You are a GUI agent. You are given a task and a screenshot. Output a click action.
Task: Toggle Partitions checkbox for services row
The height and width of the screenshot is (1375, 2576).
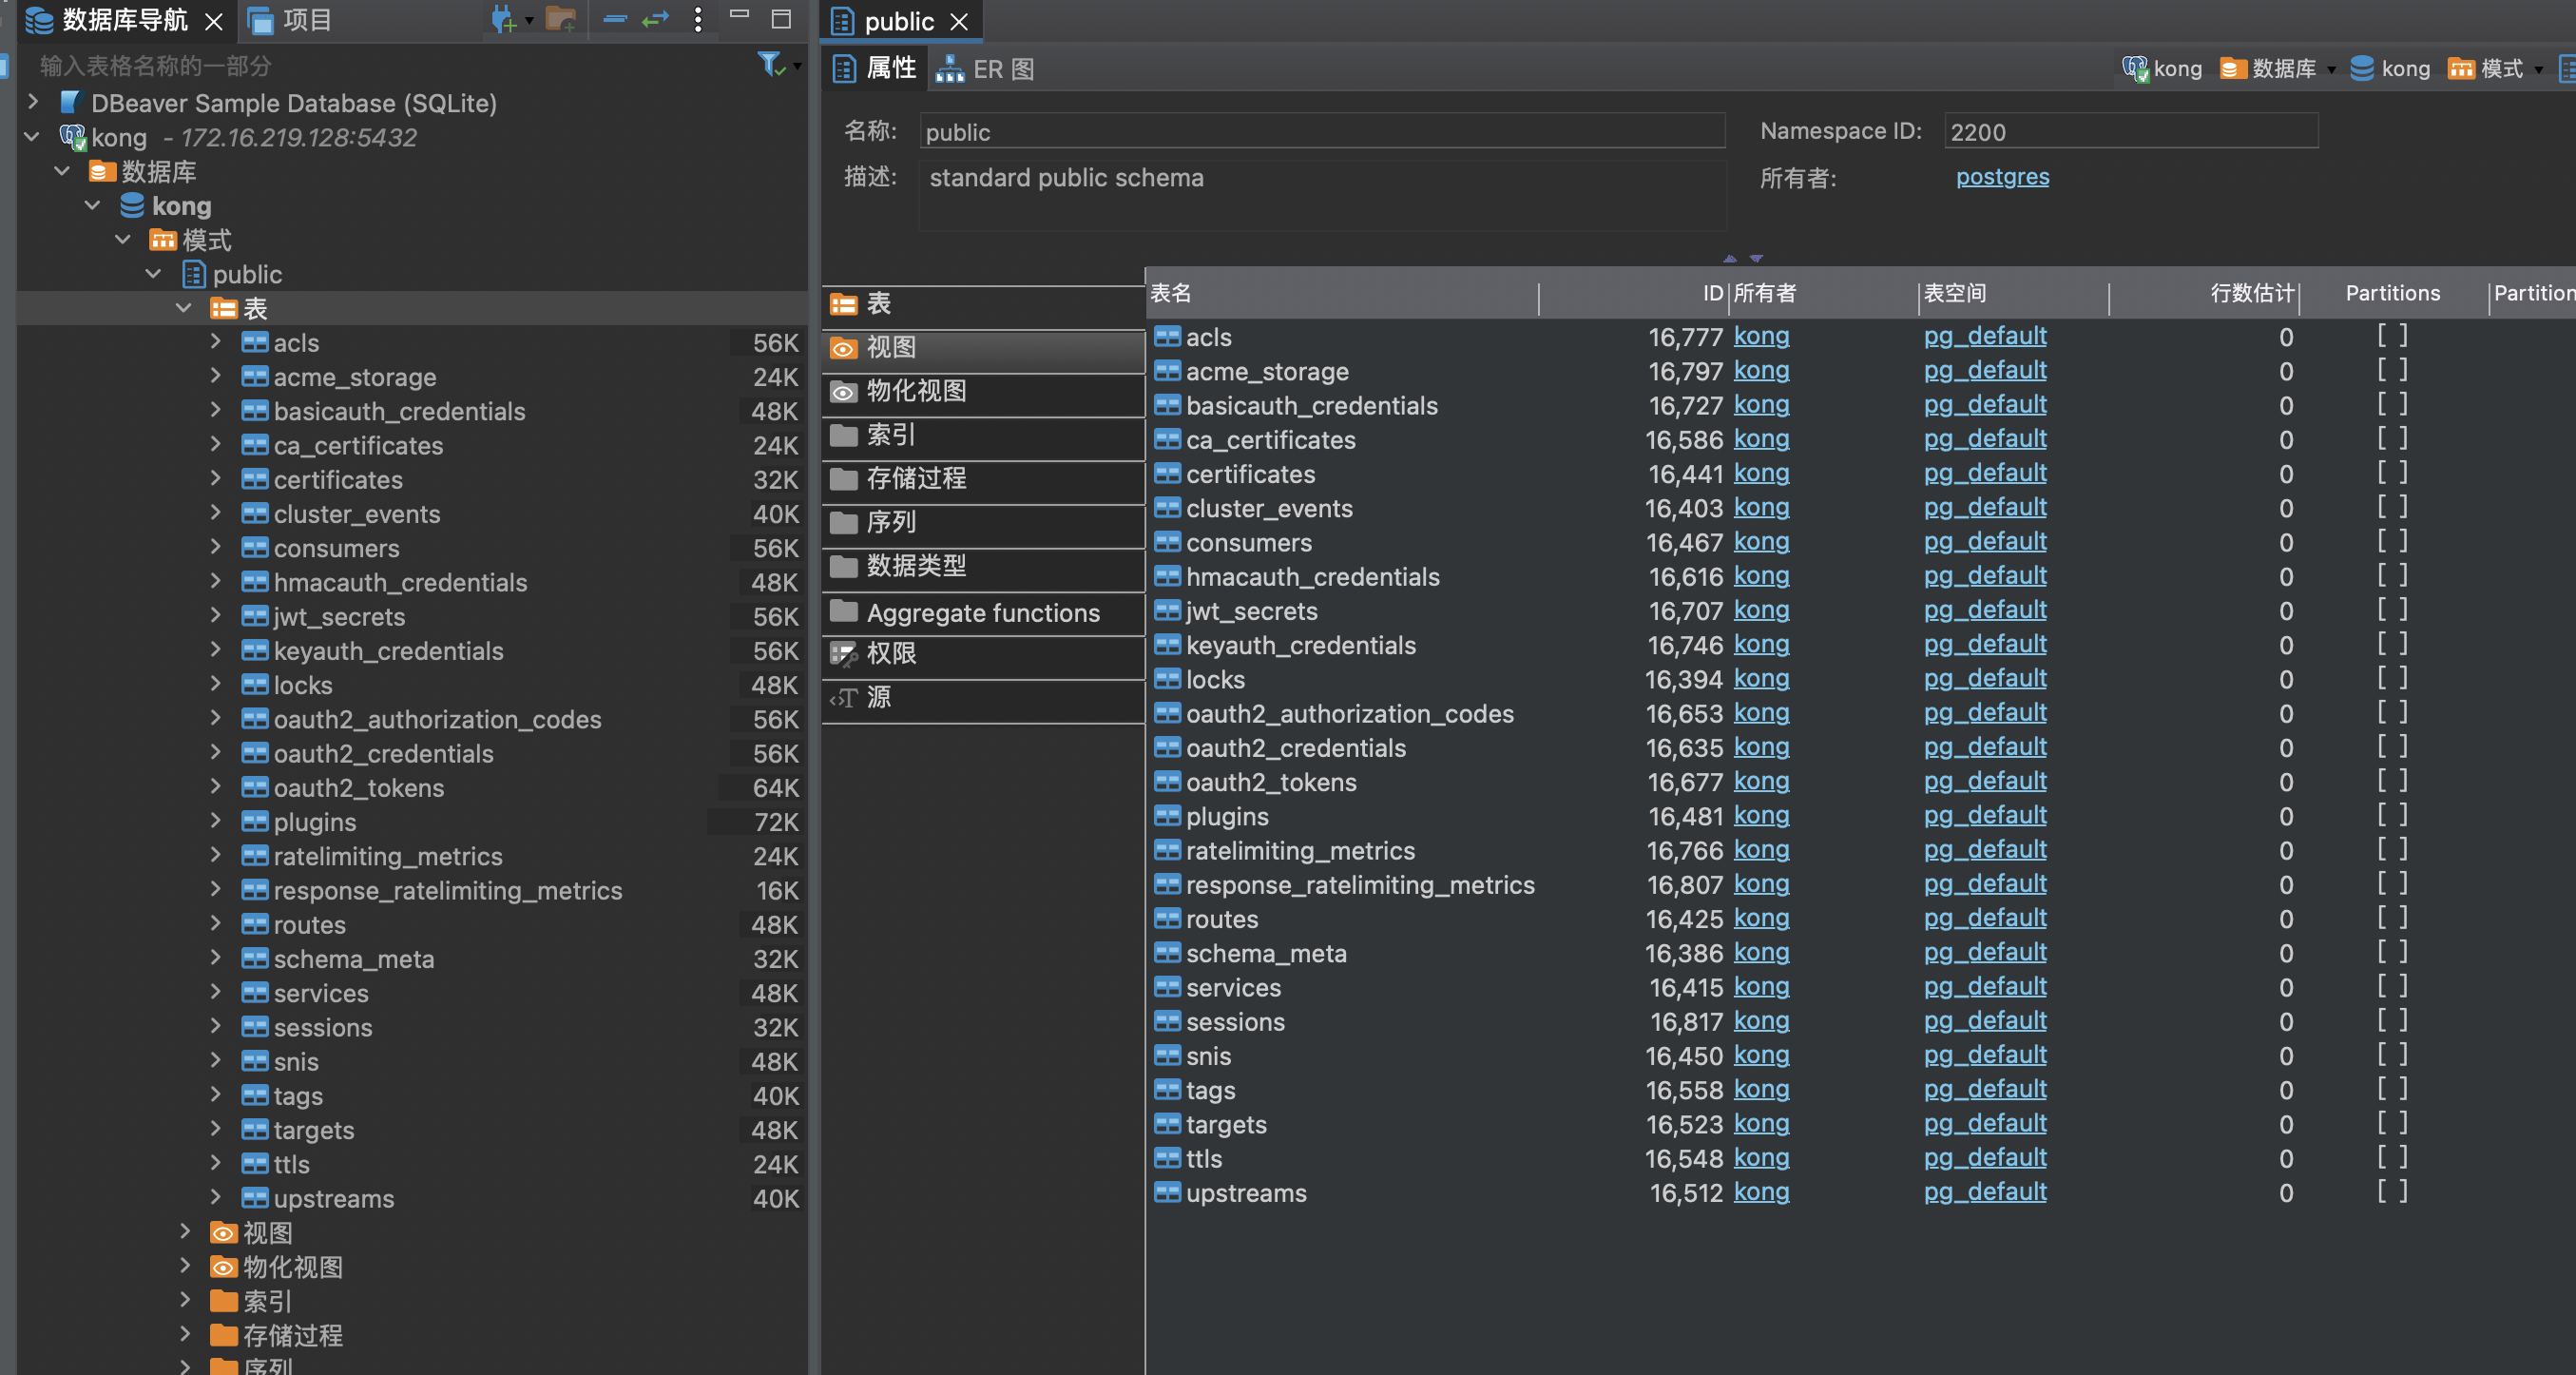point(2392,986)
